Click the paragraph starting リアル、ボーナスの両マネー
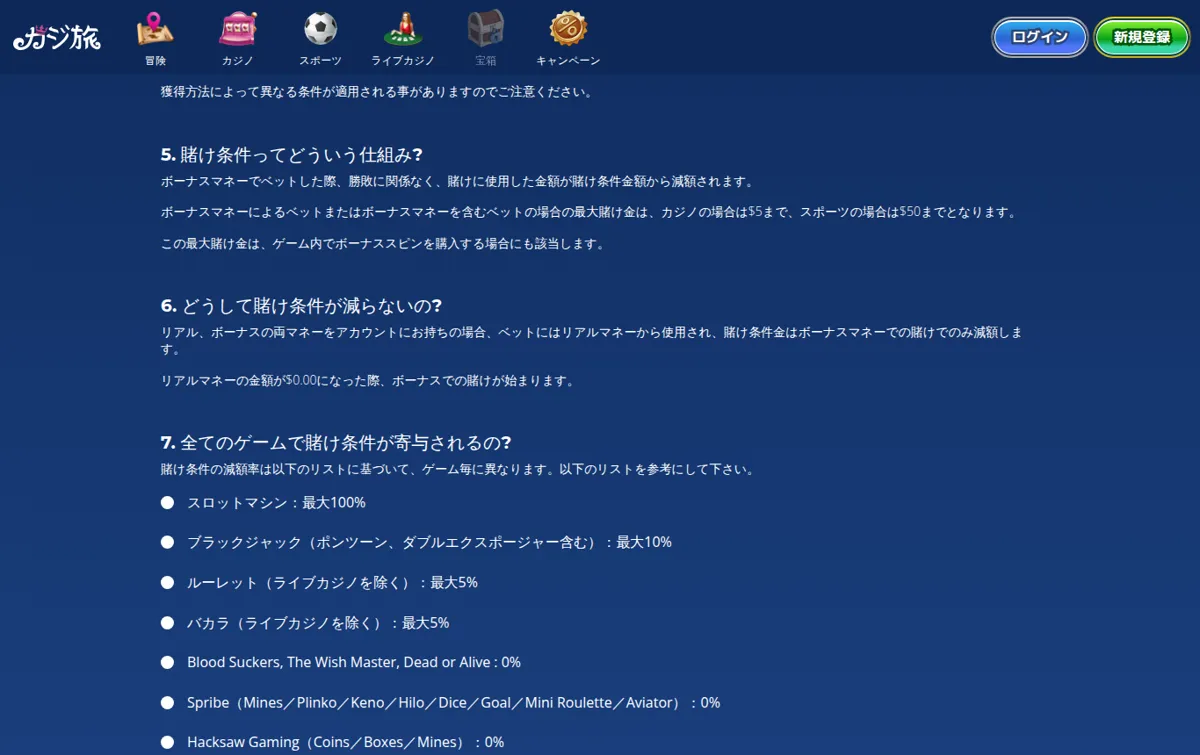The height and width of the screenshot is (755, 1200). 592,341
